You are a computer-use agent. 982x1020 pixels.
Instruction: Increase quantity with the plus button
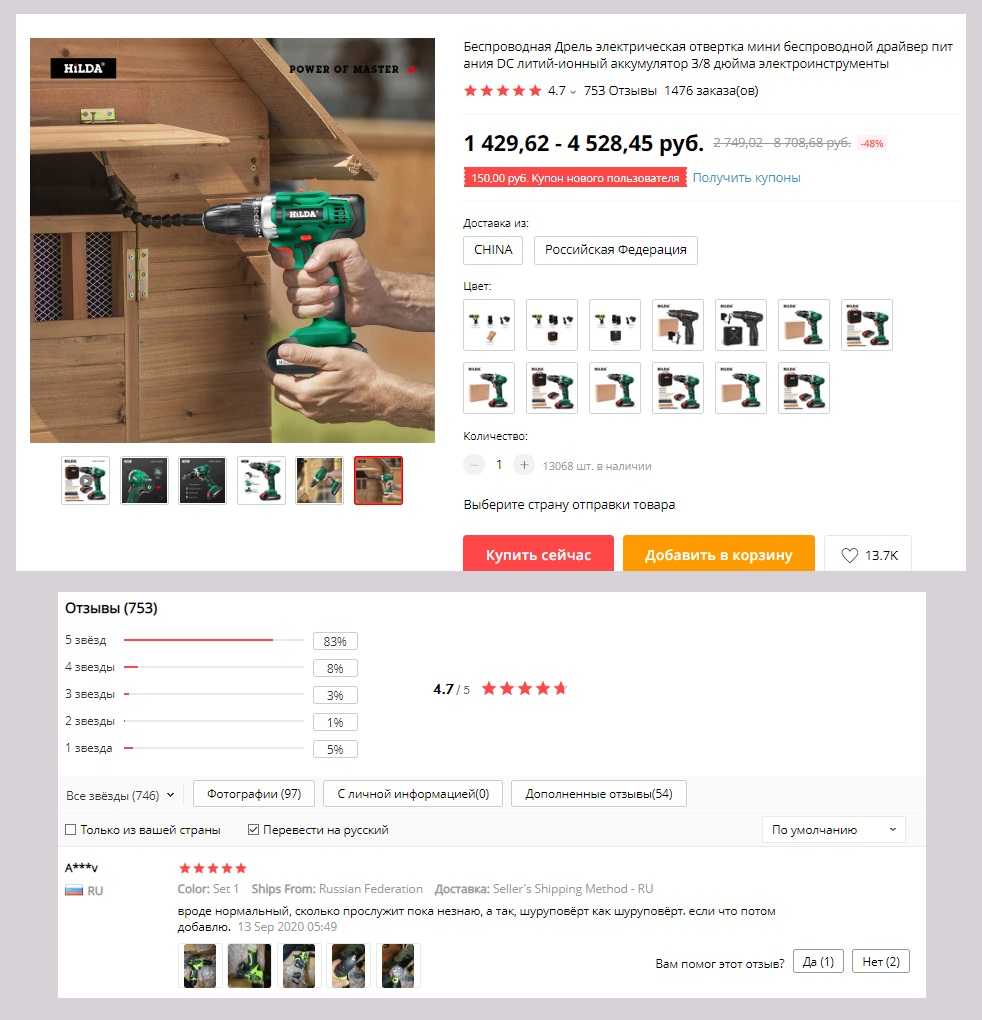(524, 465)
